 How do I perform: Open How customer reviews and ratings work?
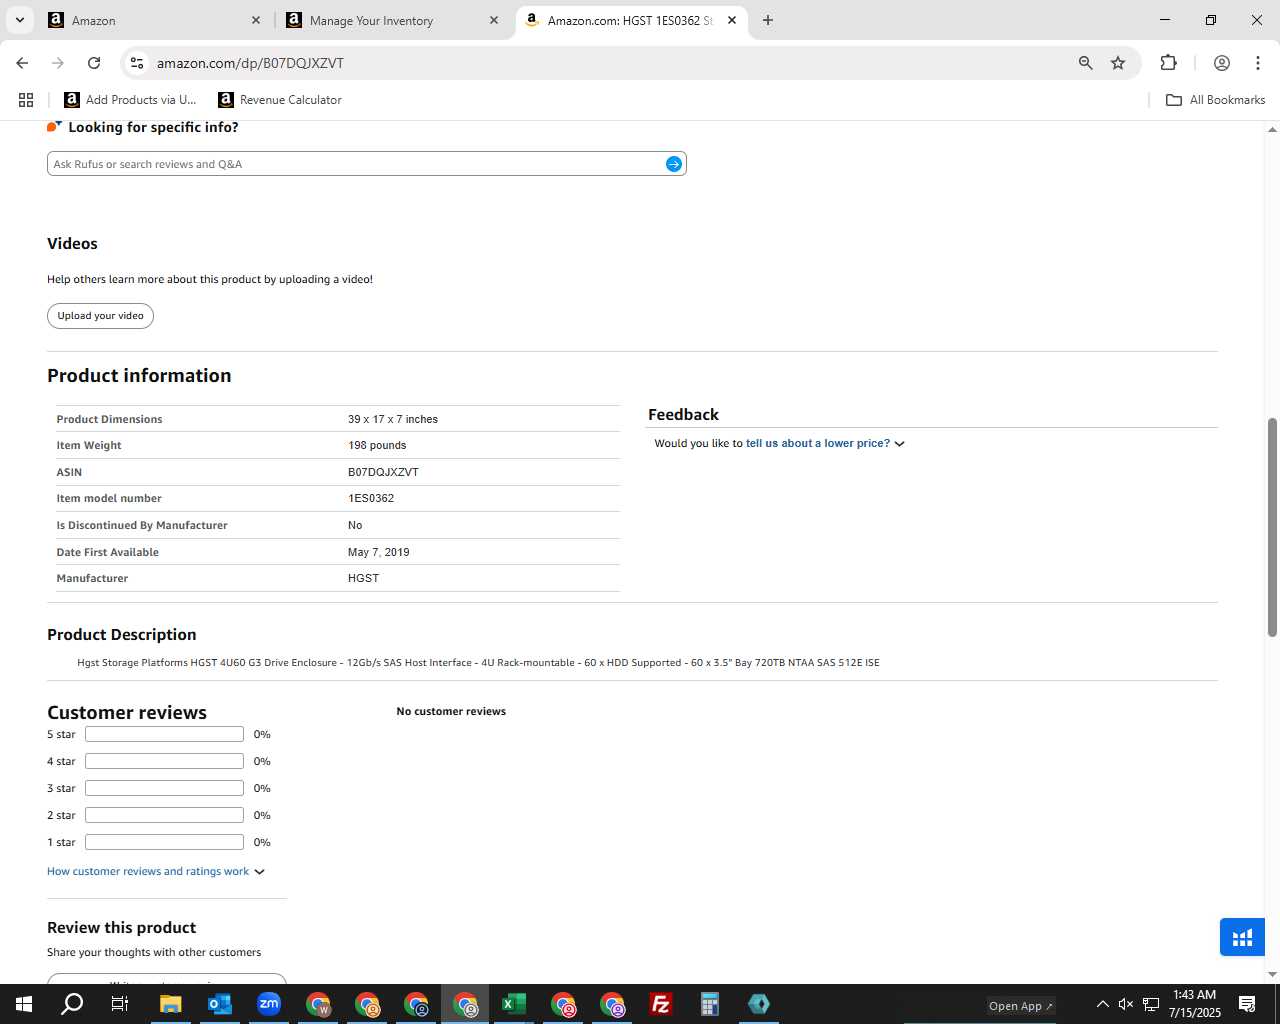click(148, 872)
